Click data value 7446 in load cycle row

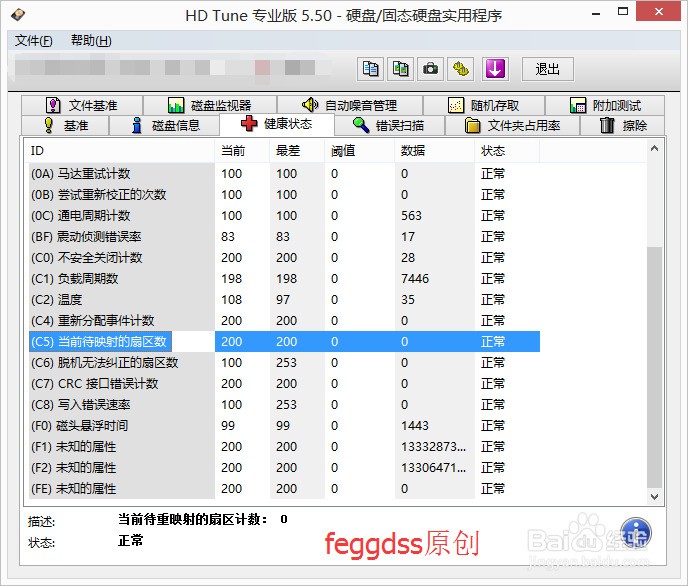coord(415,279)
